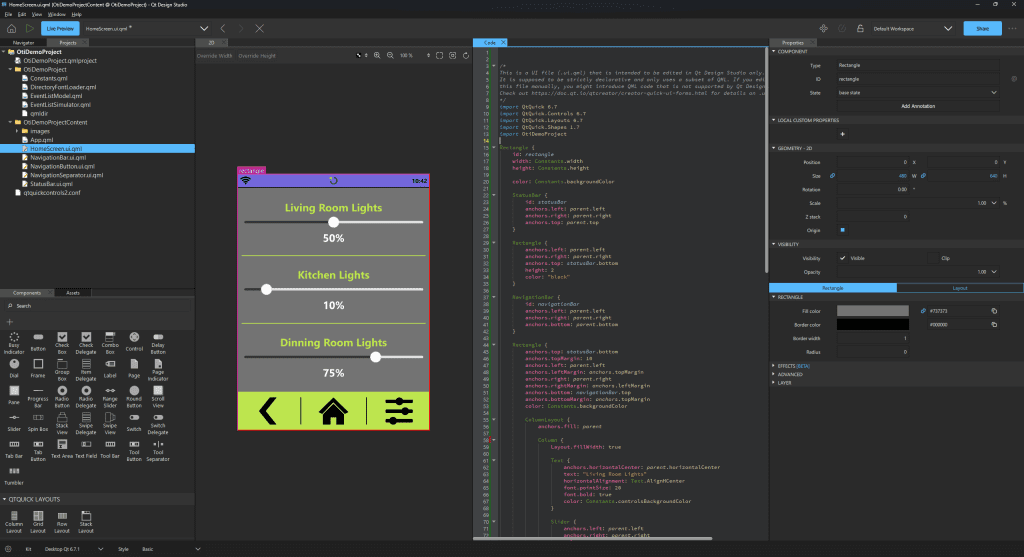Click the ID field containing rectangle
Image resolution: width=1024 pixels, height=557 pixels.
click(918, 79)
